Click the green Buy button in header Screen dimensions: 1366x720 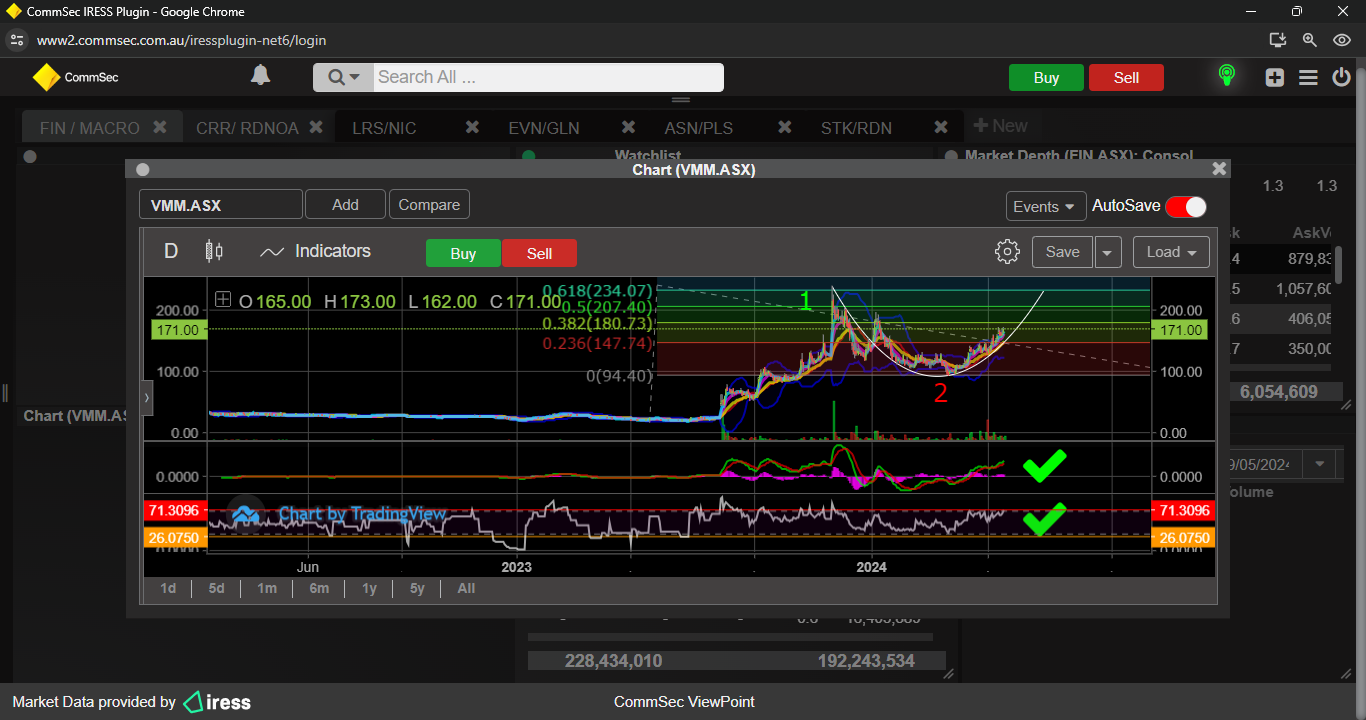pos(1046,78)
